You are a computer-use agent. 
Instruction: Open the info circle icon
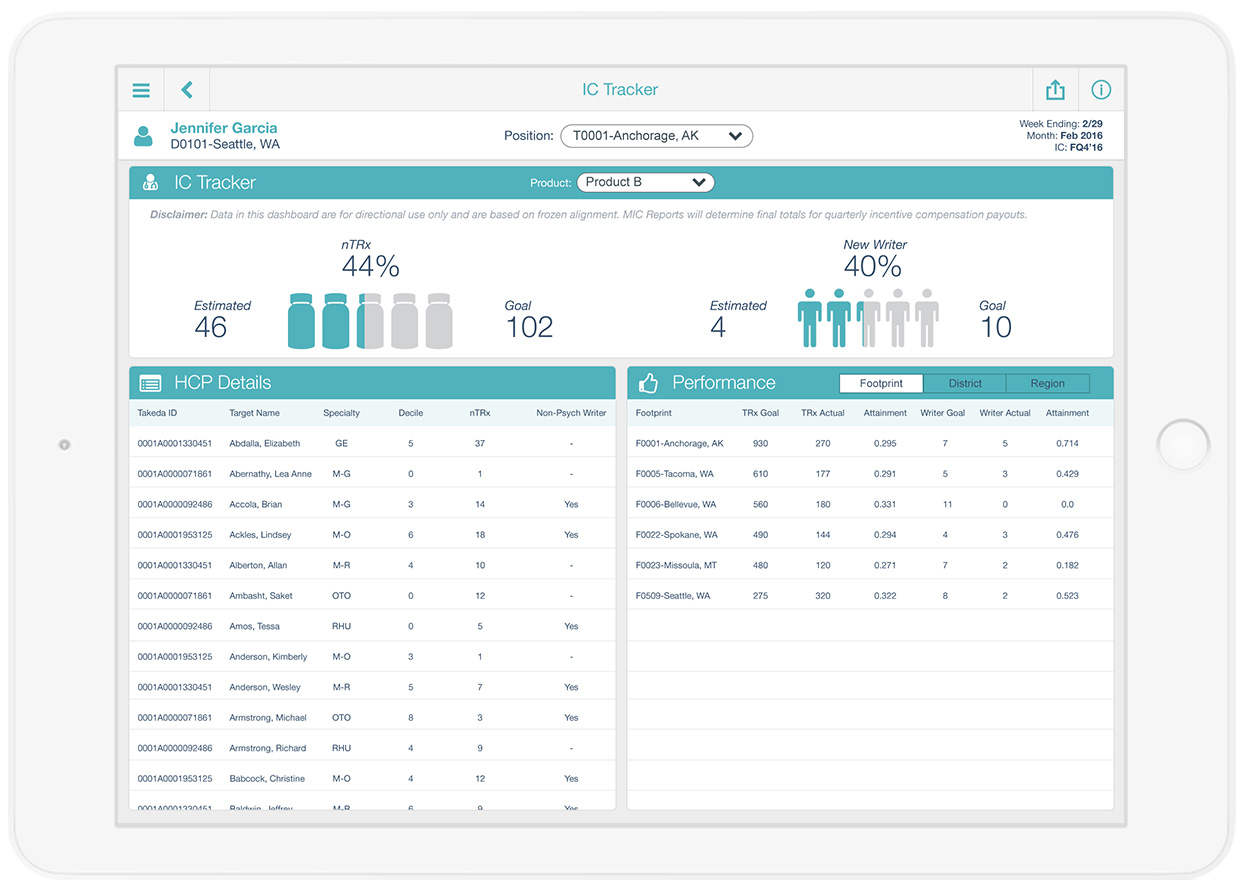[x=1101, y=90]
